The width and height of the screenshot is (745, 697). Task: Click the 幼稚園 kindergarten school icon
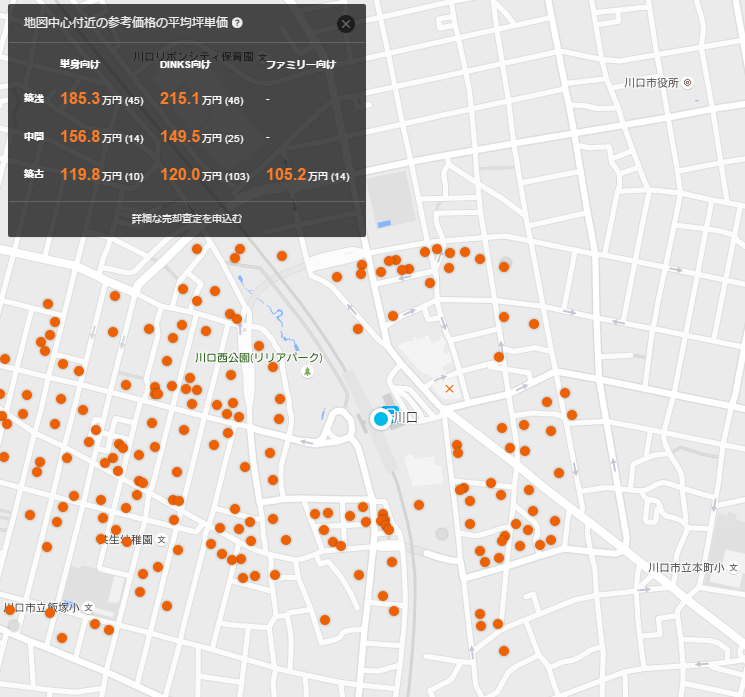point(161,539)
